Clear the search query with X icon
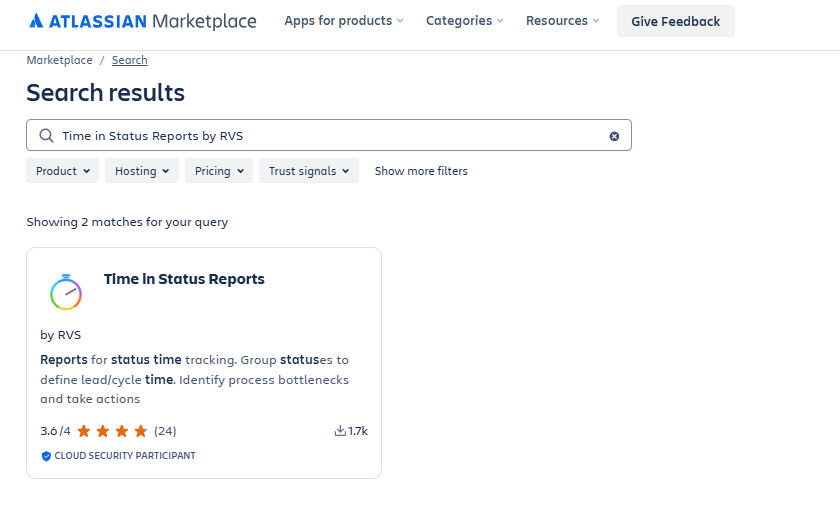This screenshot has height=505, width=840. [x=614, y=136]
